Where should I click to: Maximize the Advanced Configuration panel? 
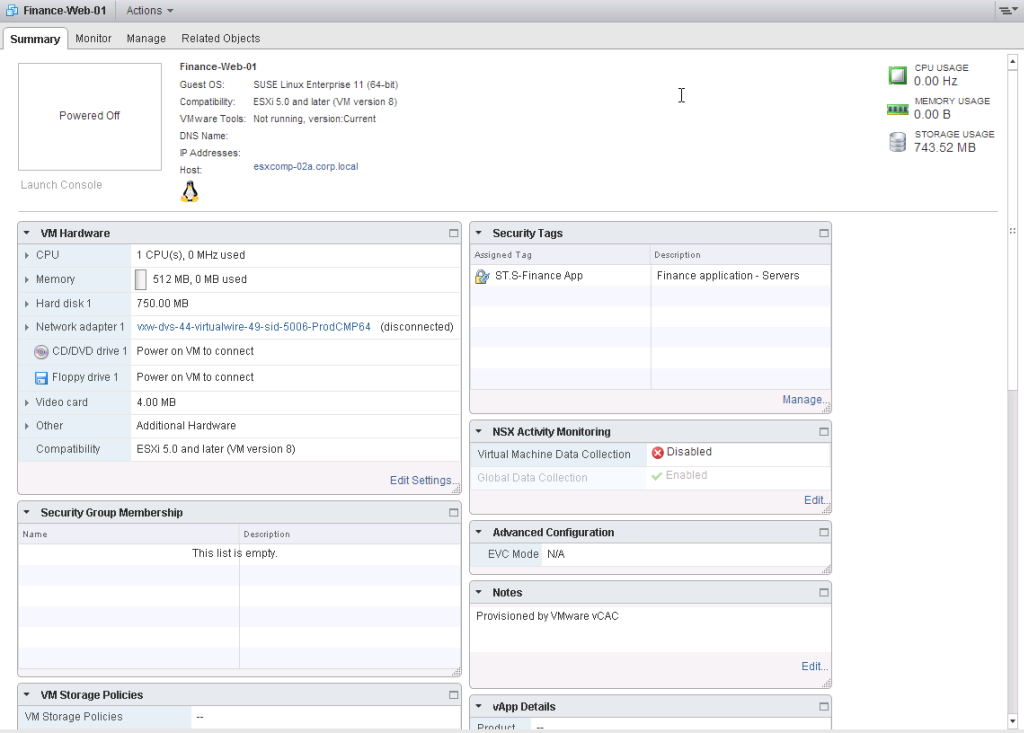point(824,532)
